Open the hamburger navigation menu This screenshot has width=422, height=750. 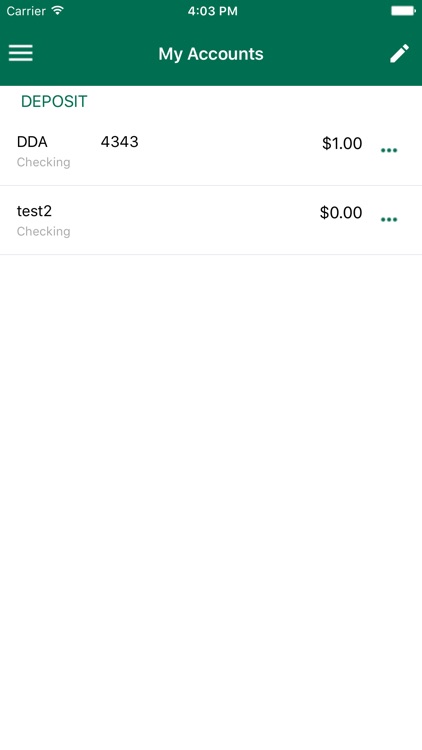[x=21, y=53]
